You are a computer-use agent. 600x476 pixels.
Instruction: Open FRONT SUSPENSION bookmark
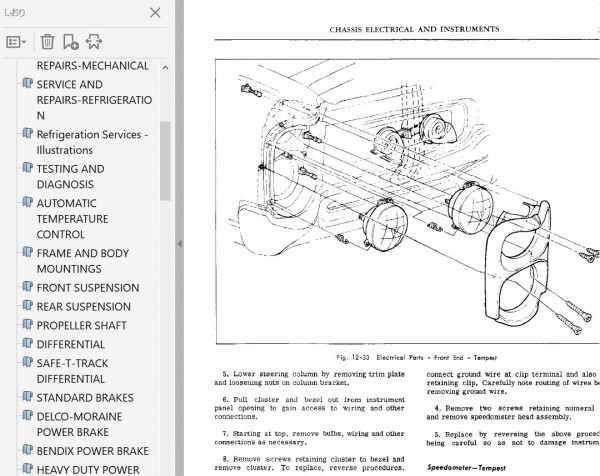88,288
